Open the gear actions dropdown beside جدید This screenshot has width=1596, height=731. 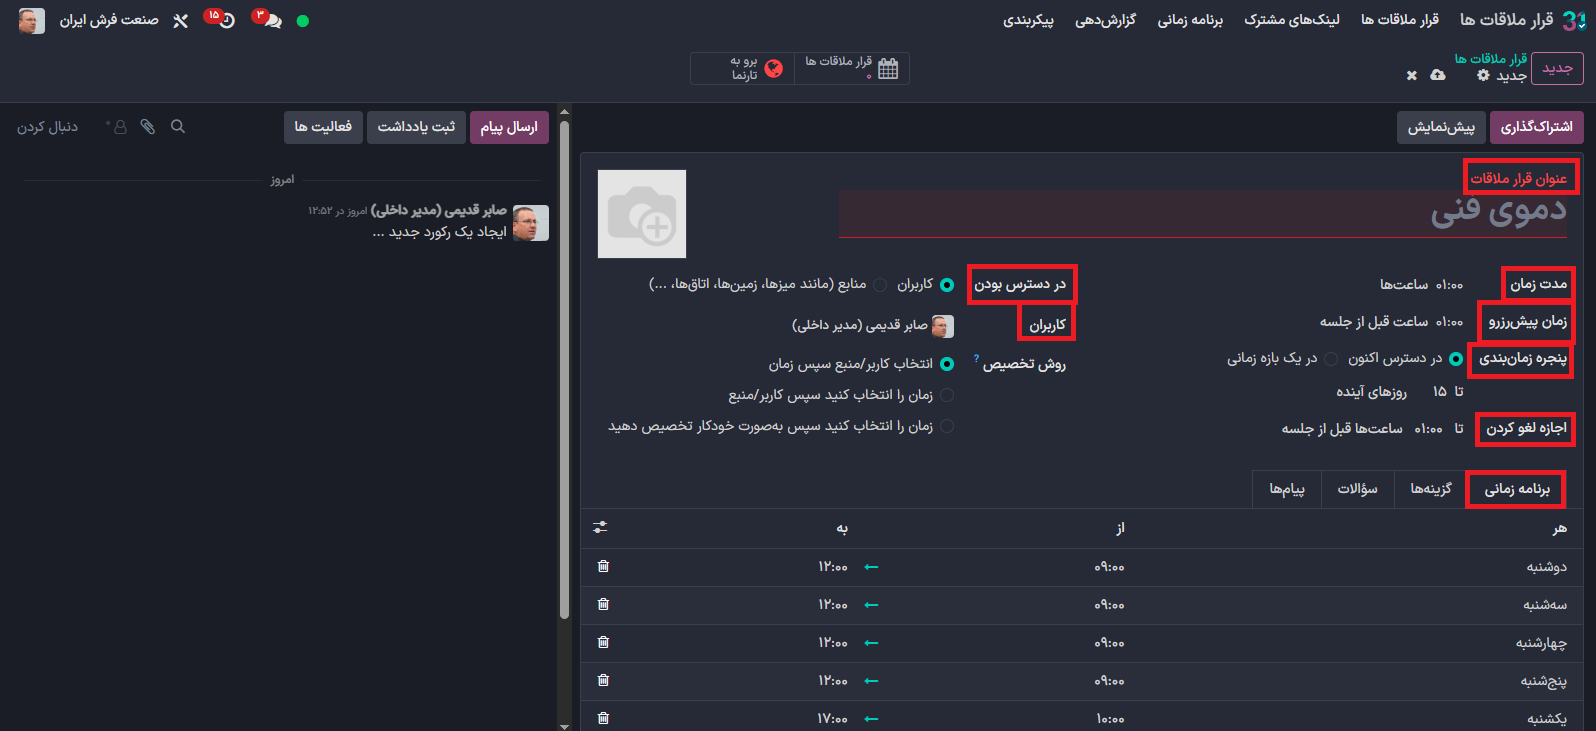1483,75
